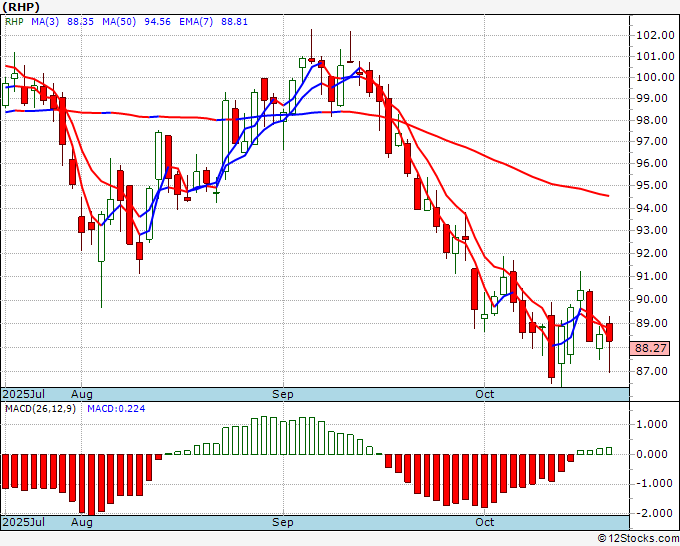Click the 100.00 price axis label

pyautogui.click(x=655, y=78)
